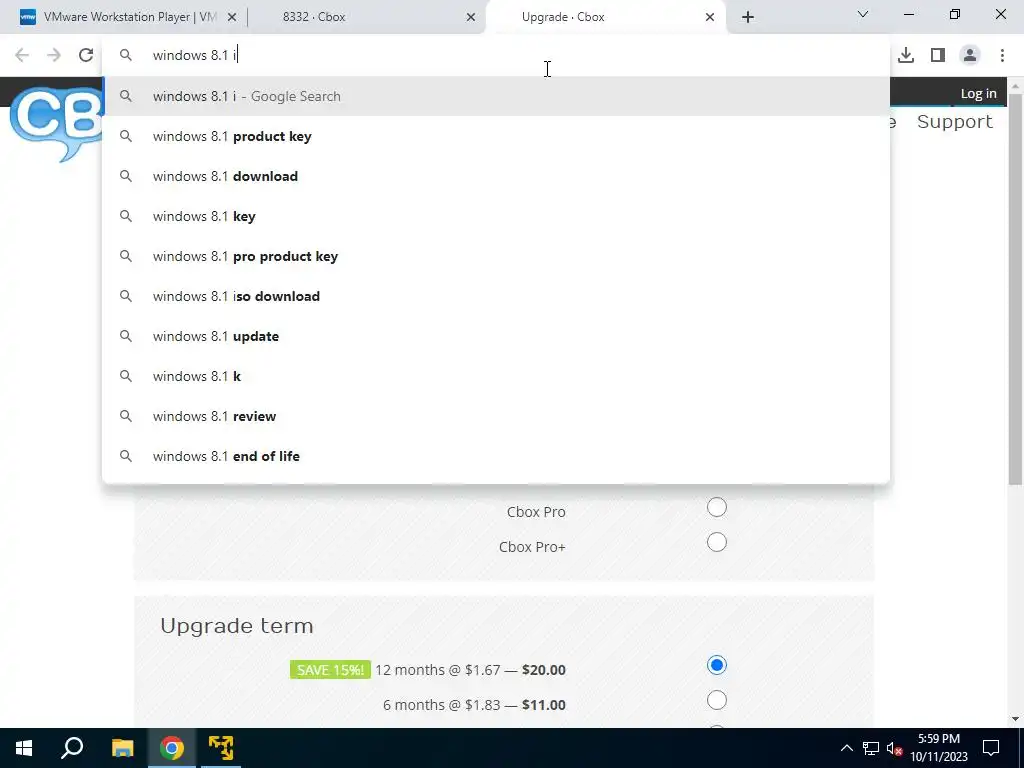Click the SAVE 15%! badge
The image size is (1024, 768).
click(x=330, y=669)
